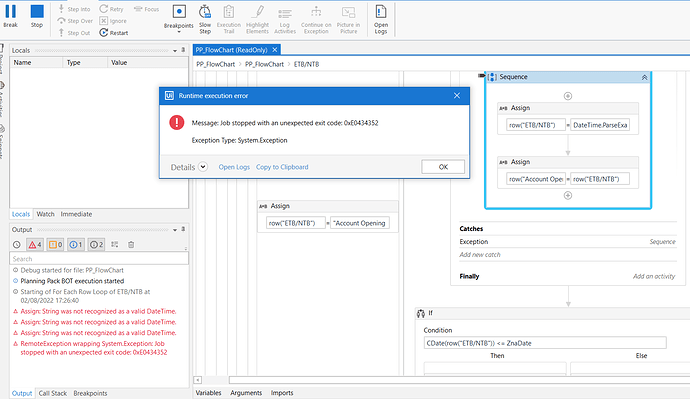
Task: Clear all Output log messages
Action: [131, 245]
